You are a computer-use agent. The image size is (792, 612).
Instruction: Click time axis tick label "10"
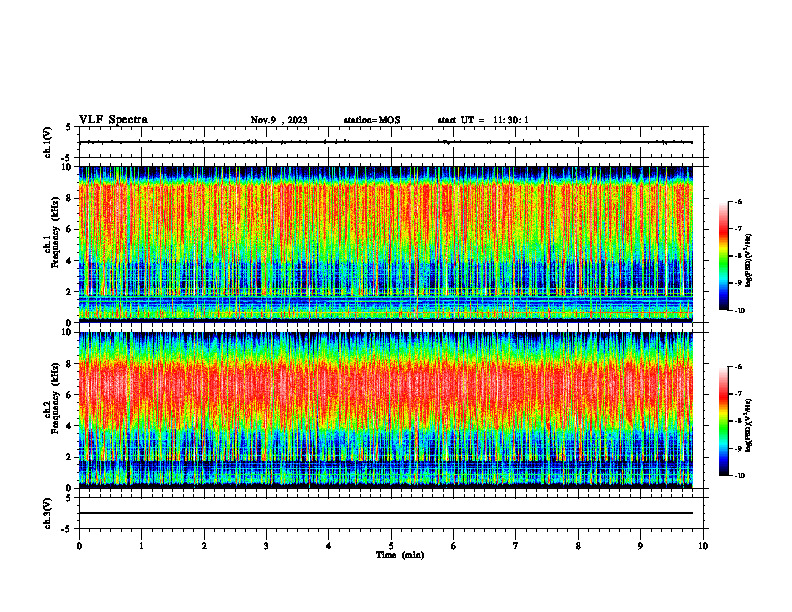pyautogui.click(x=703, y=546)
